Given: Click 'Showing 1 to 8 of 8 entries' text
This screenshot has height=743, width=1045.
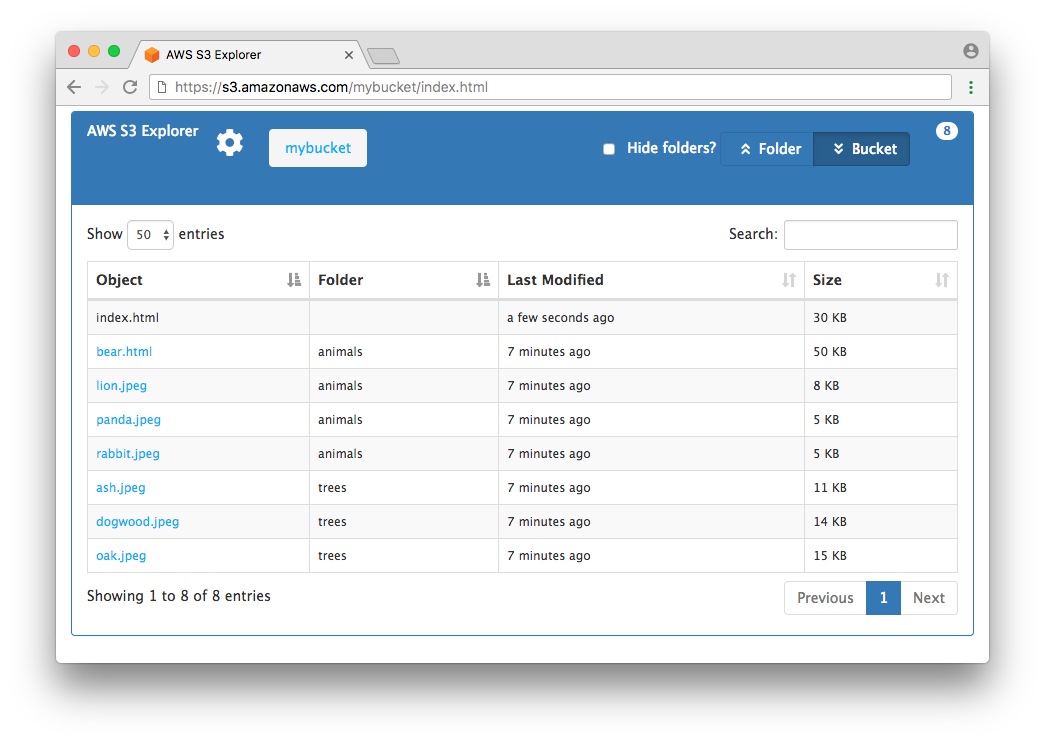Looking at the screenshot, I should point(179,596).
